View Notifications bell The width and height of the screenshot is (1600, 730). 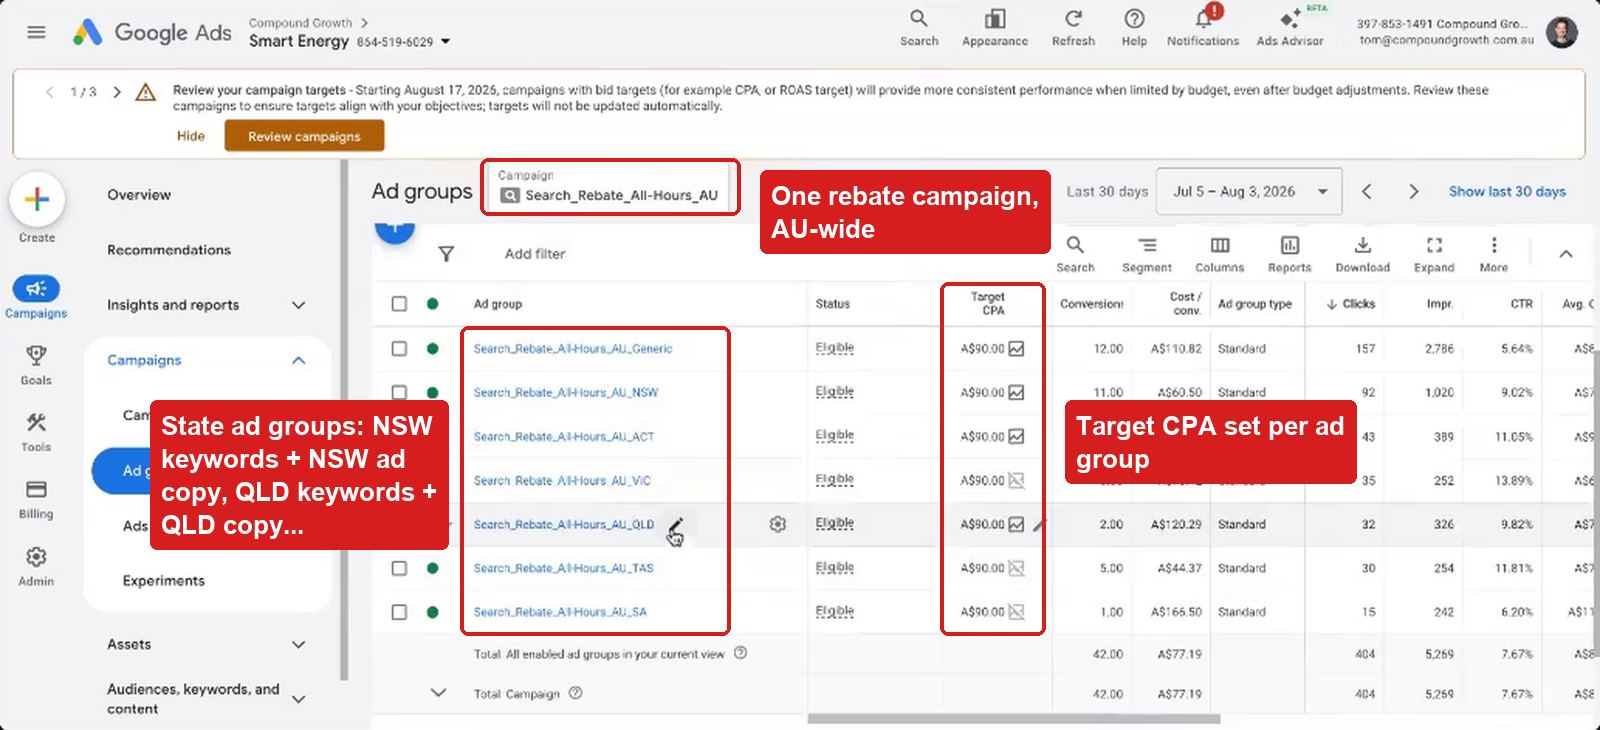point(1203,28)
